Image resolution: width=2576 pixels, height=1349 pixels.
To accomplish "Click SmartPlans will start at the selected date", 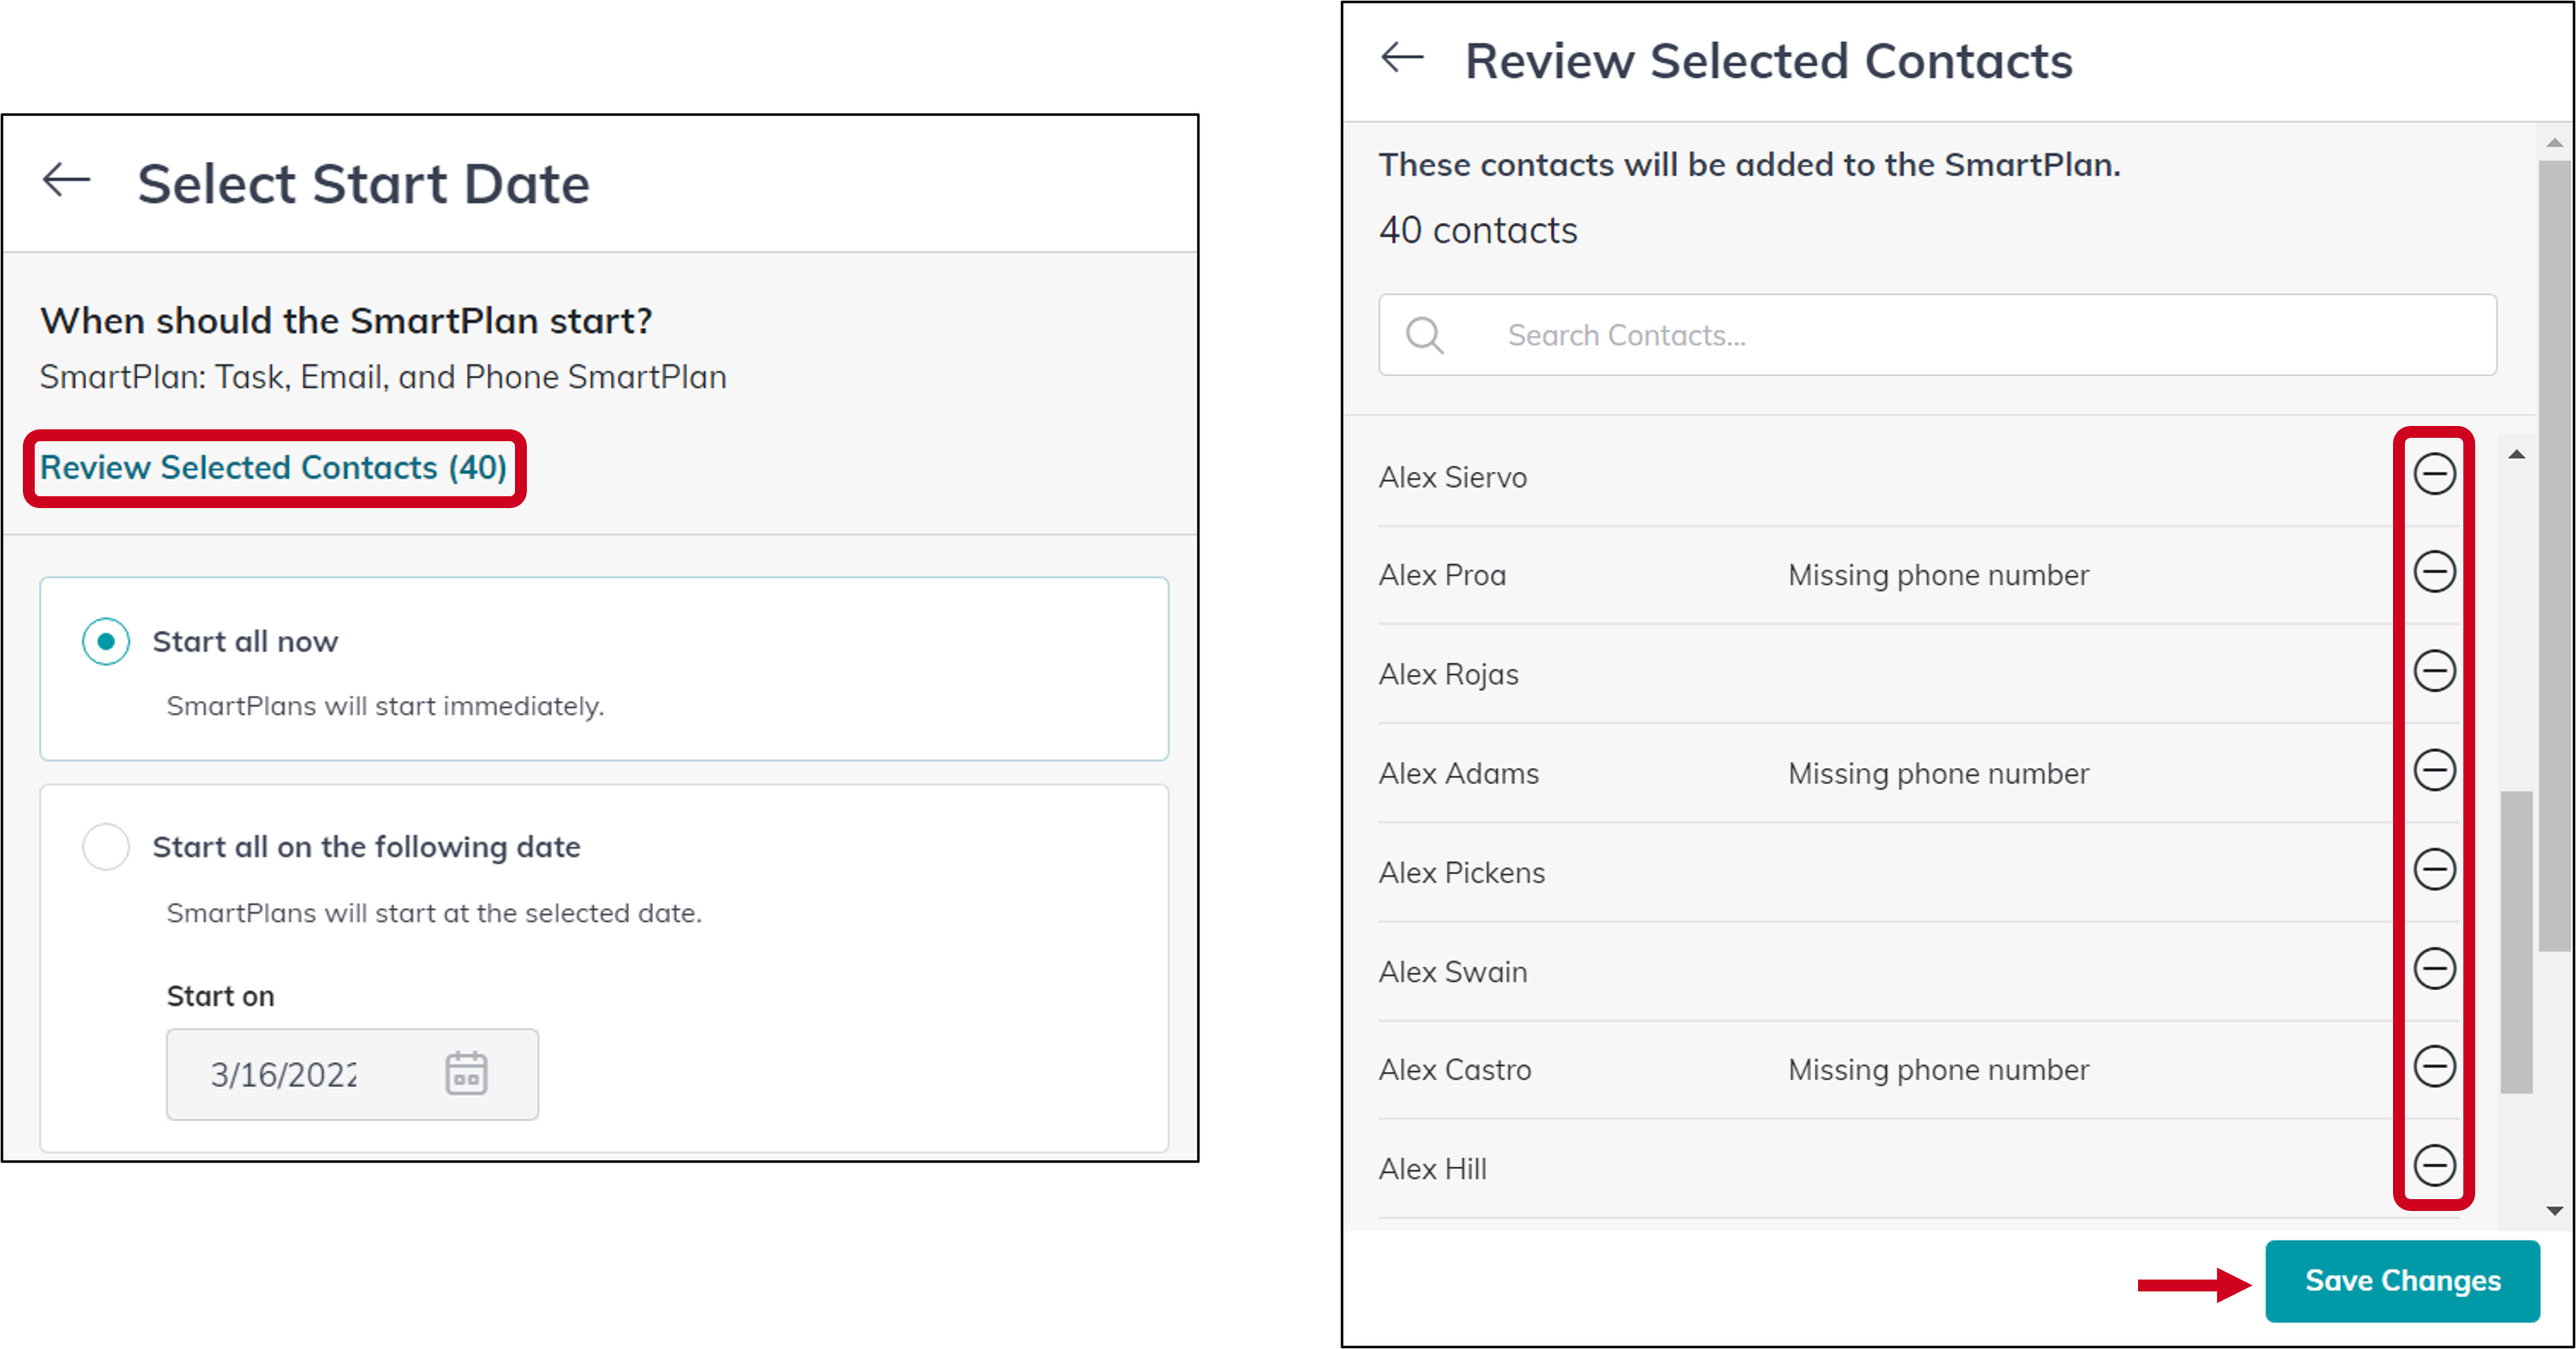I will click(x=434, y=913).
